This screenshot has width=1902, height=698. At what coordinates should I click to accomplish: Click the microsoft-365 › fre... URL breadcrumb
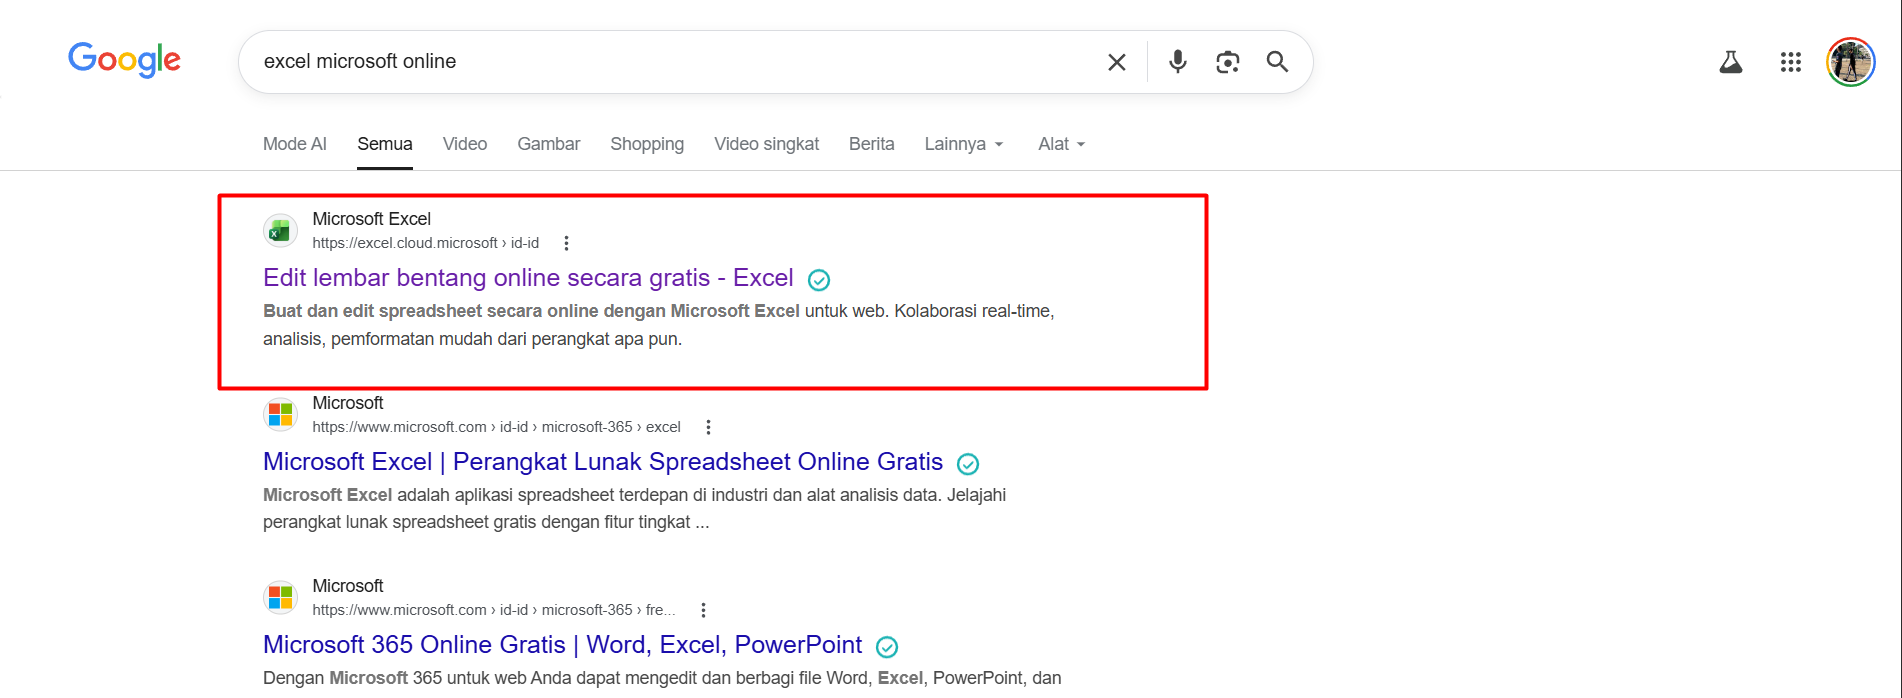[494, 610]
